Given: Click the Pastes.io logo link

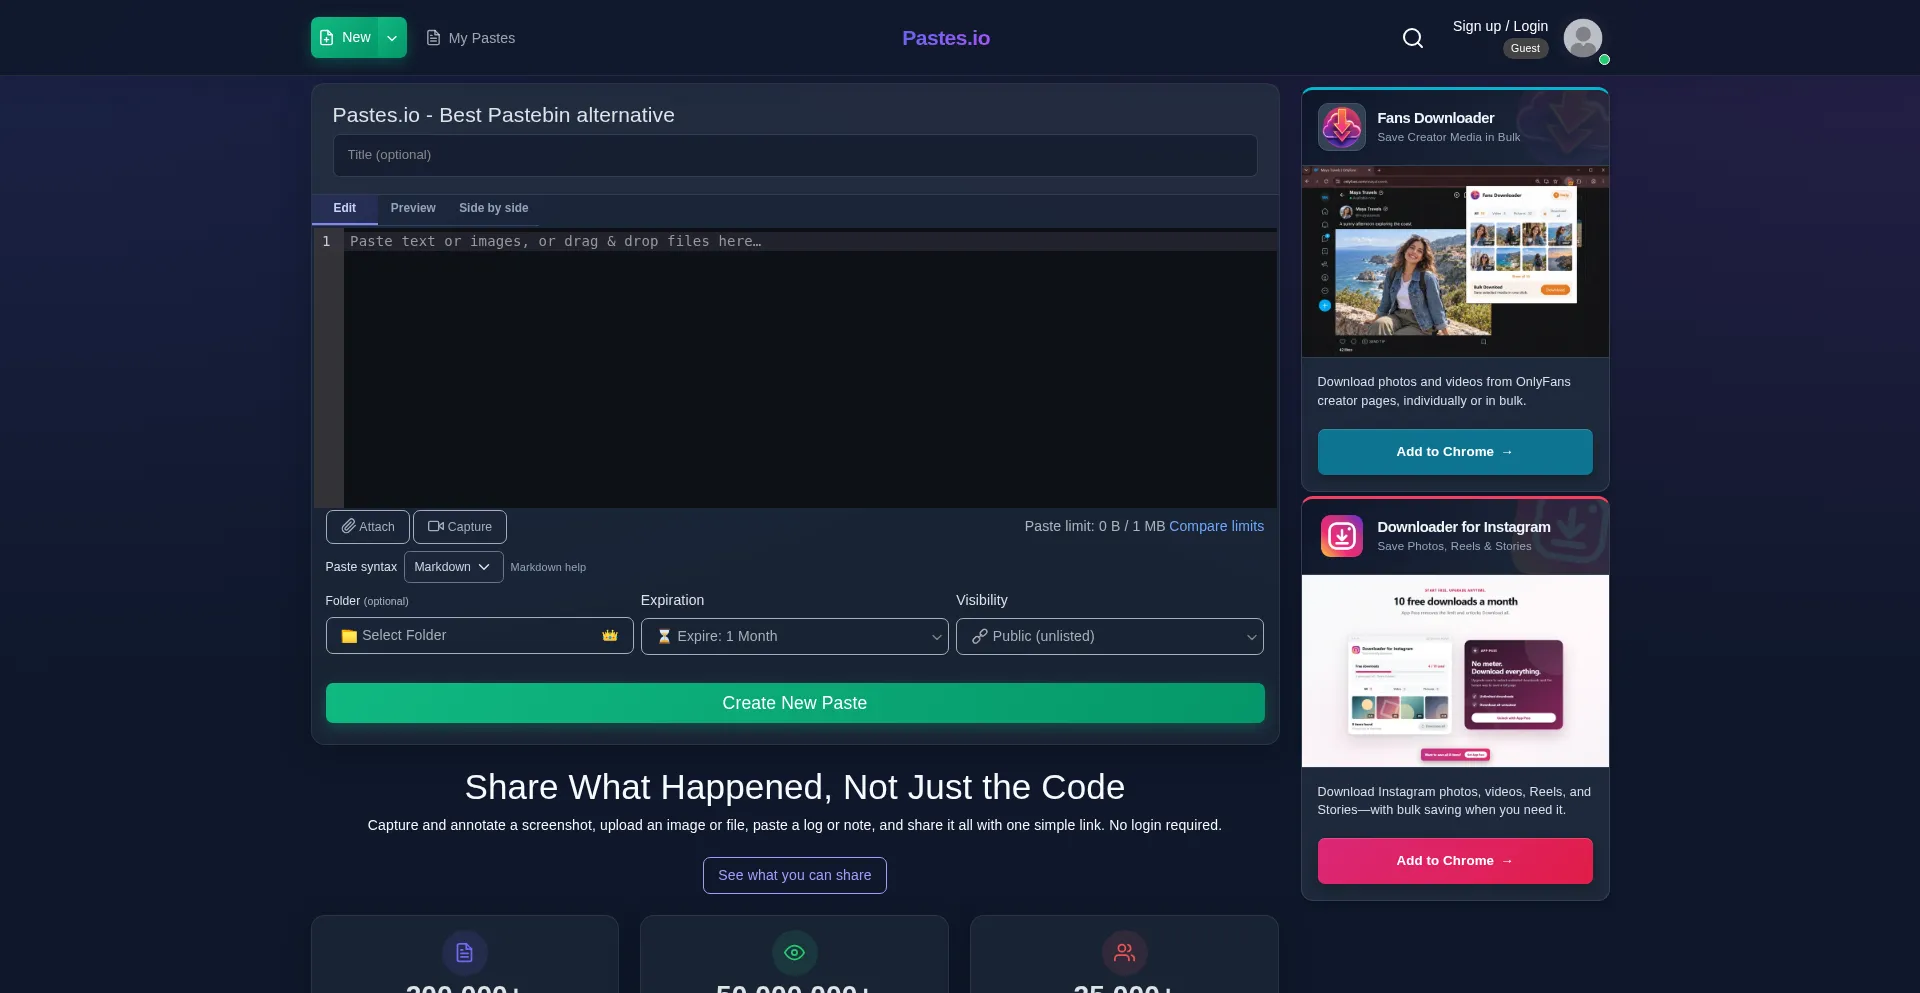Looking at the screenshot, I should pos(946,38).
